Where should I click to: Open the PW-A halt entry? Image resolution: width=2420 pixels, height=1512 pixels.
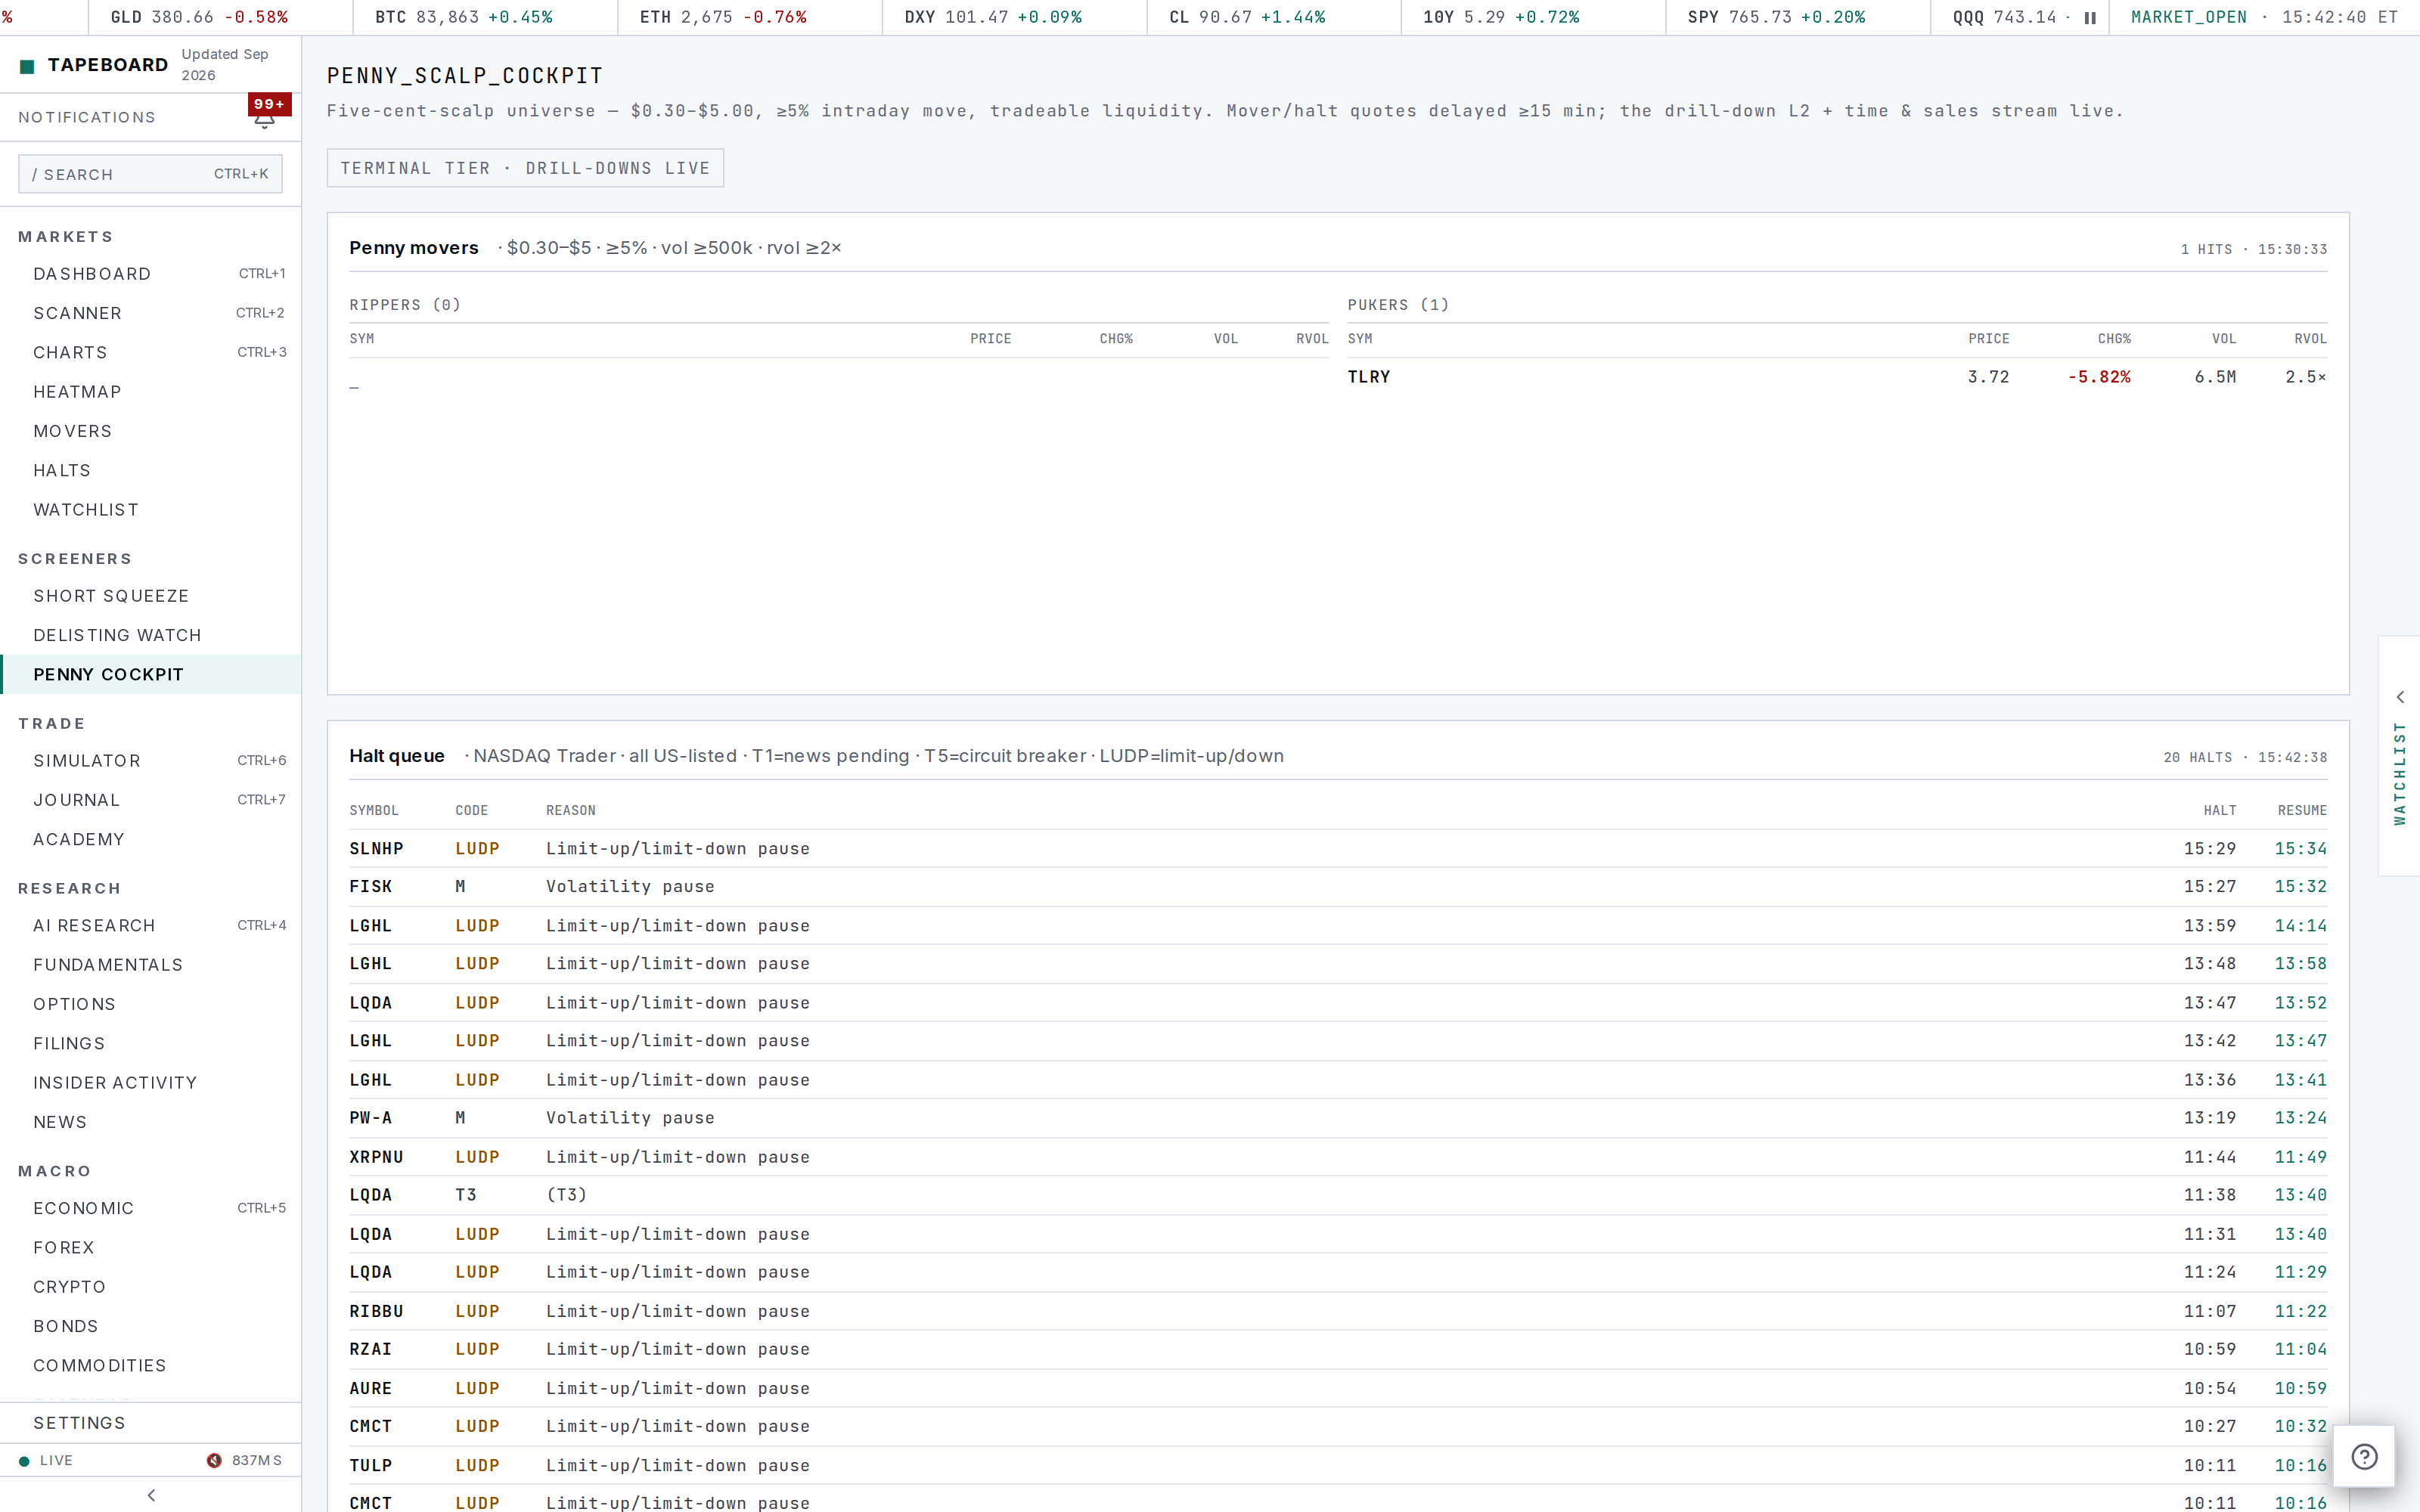pos(1338,1118)
